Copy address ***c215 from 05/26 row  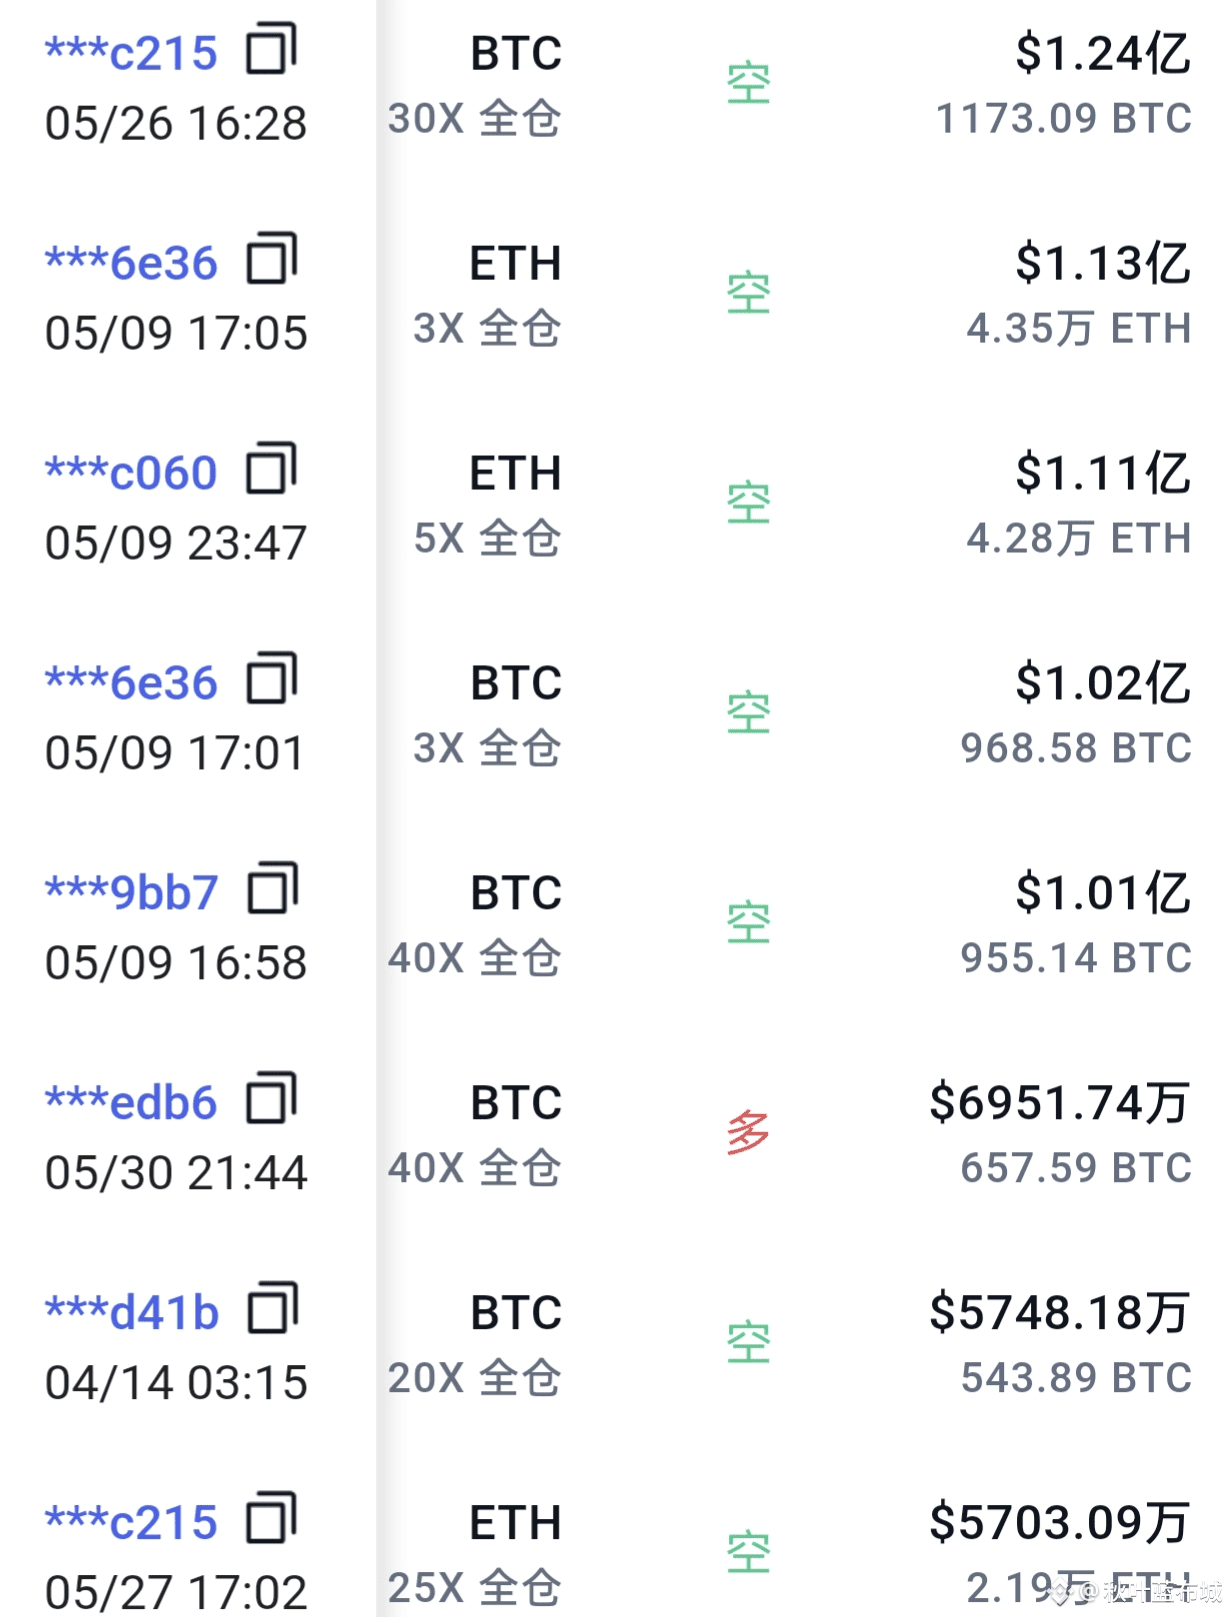[x=272, y=50]
